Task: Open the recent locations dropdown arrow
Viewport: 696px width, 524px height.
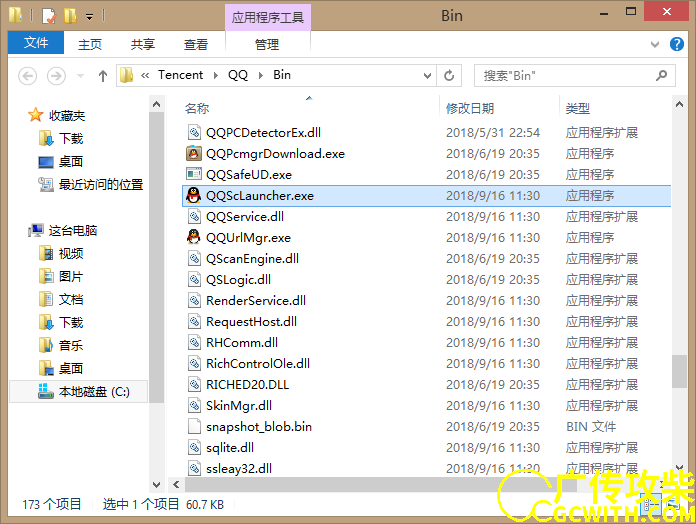Action: pos(80,76)
